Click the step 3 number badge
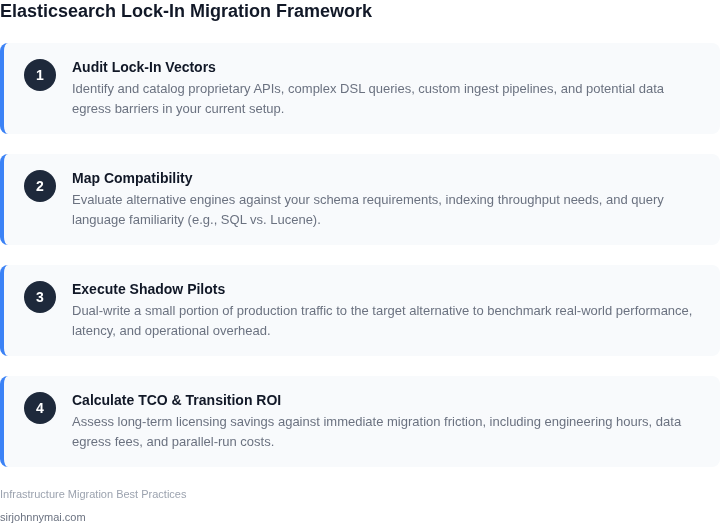 (x=40, y=297)
